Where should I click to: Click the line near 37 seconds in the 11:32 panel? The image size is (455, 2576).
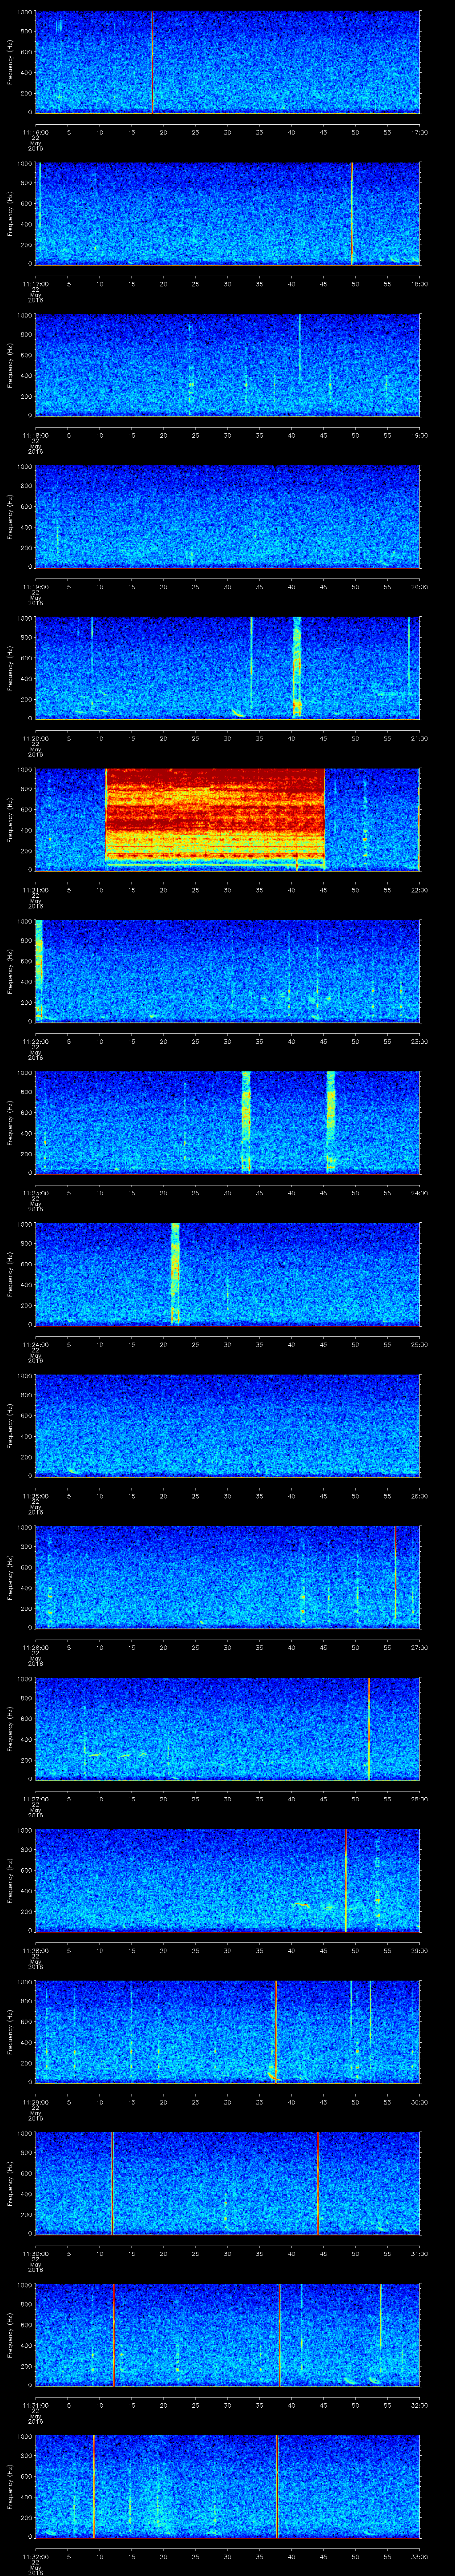click(276, 2486)
